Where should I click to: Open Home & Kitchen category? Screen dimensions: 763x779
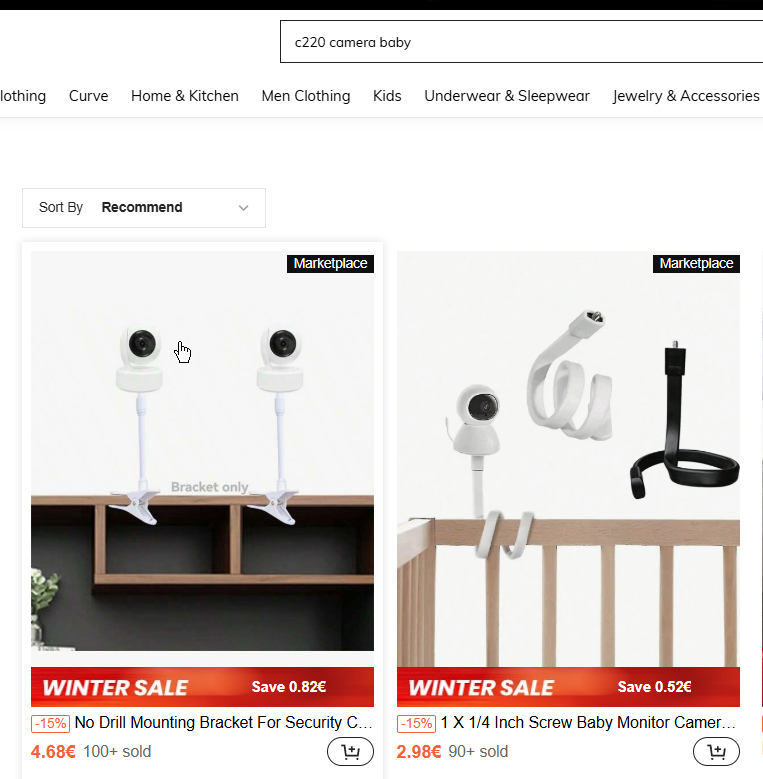[185, 96]
